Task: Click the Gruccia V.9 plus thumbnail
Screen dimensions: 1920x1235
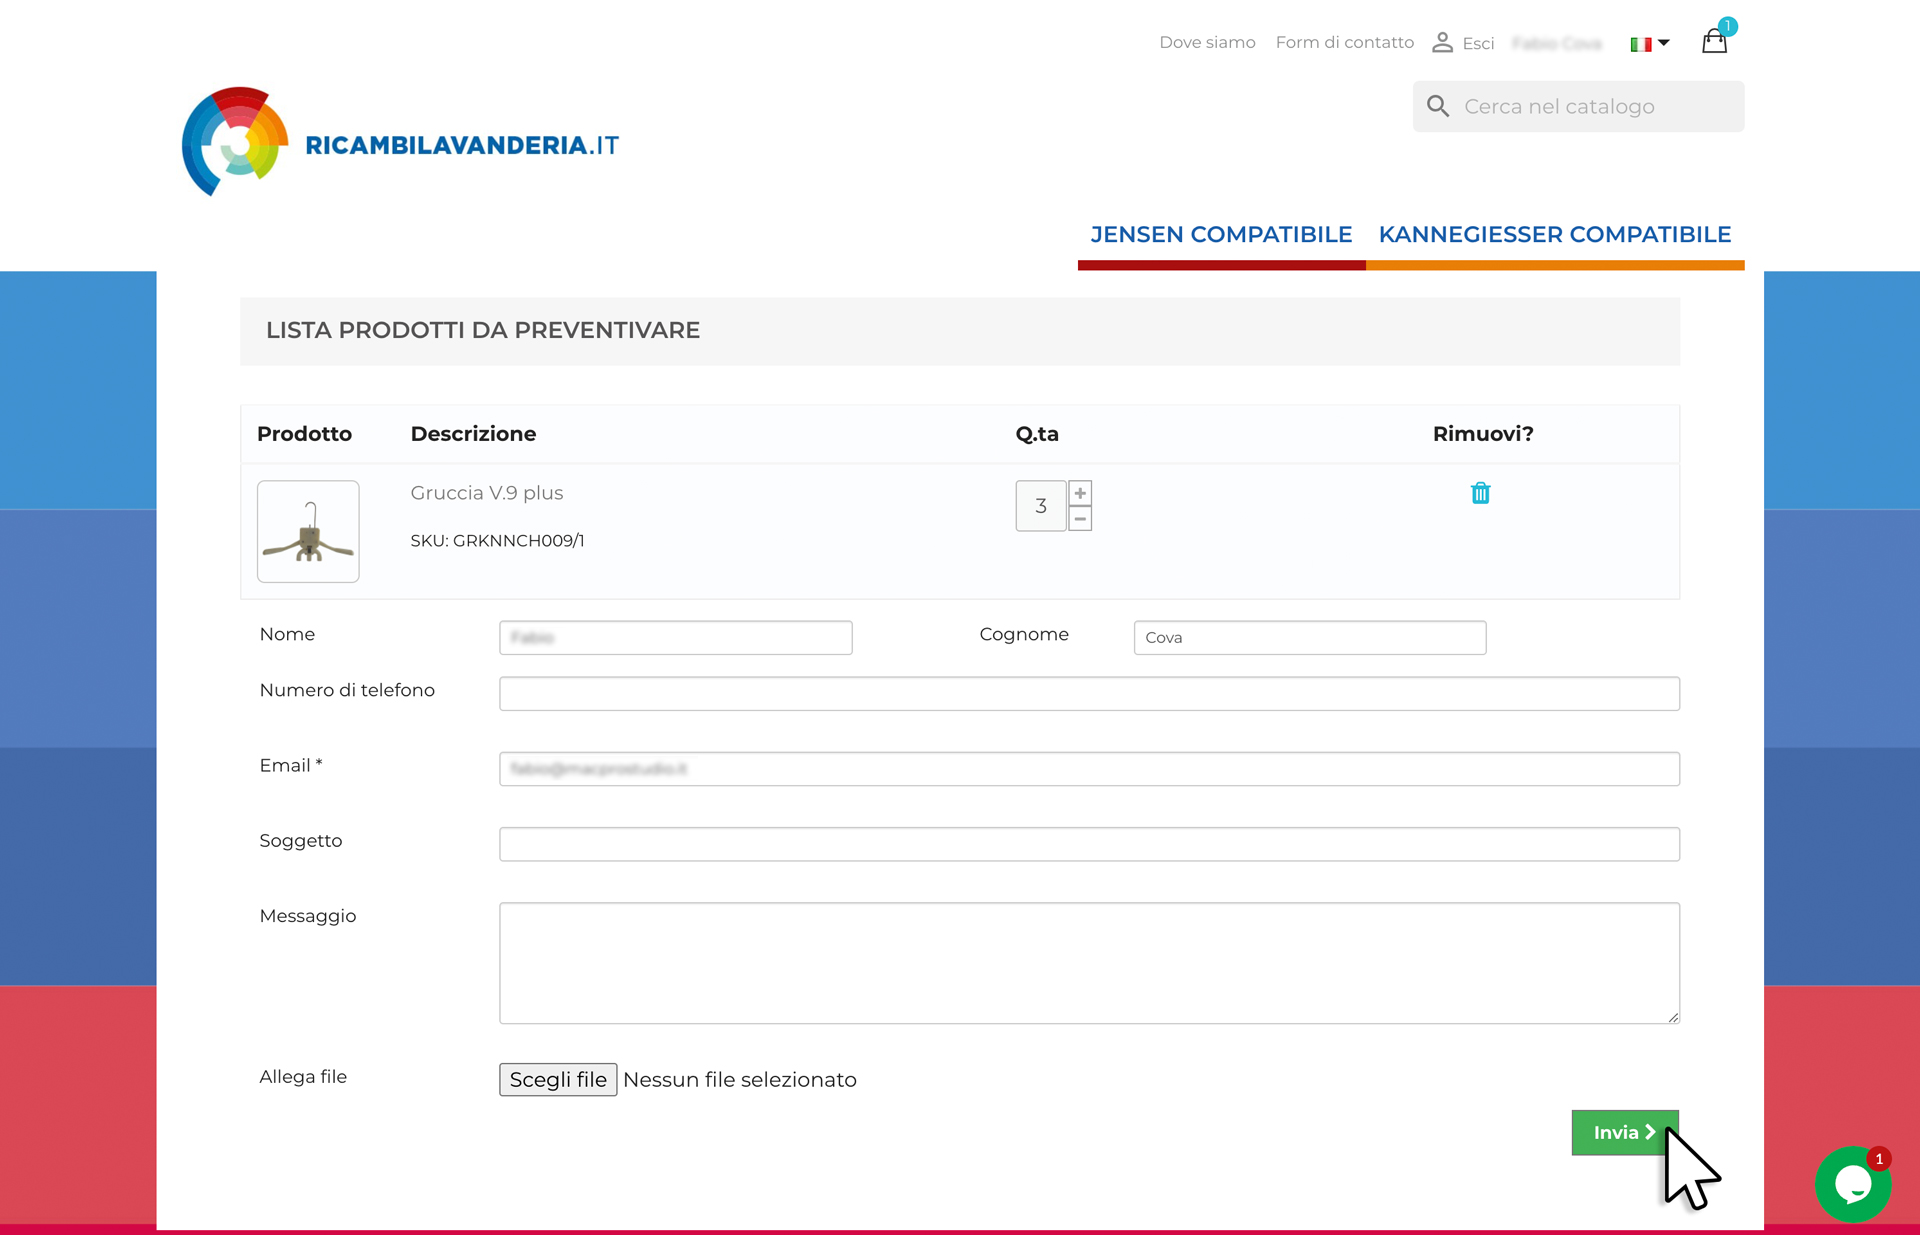Action: 308,531
